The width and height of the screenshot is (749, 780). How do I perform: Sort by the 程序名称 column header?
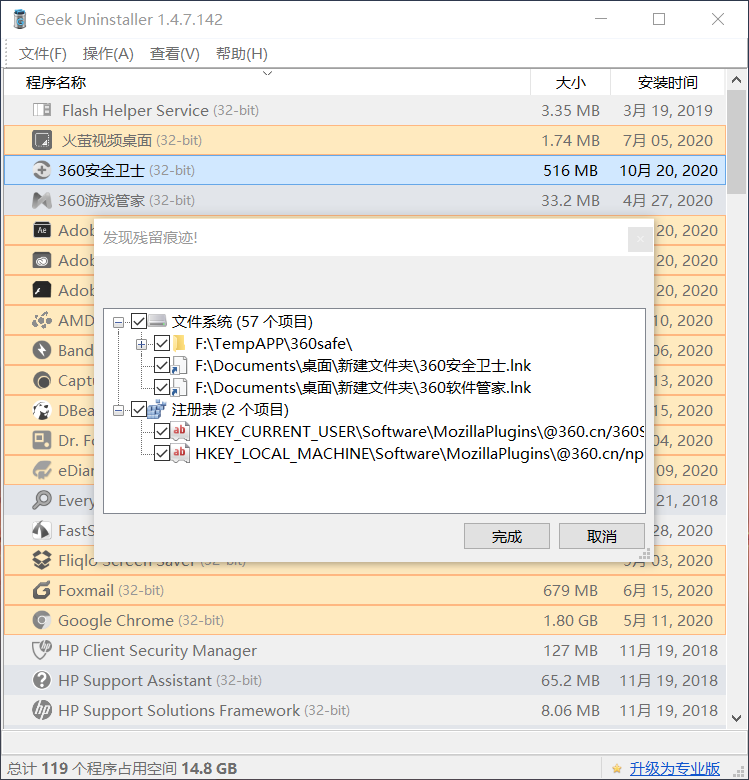[267, 82]
